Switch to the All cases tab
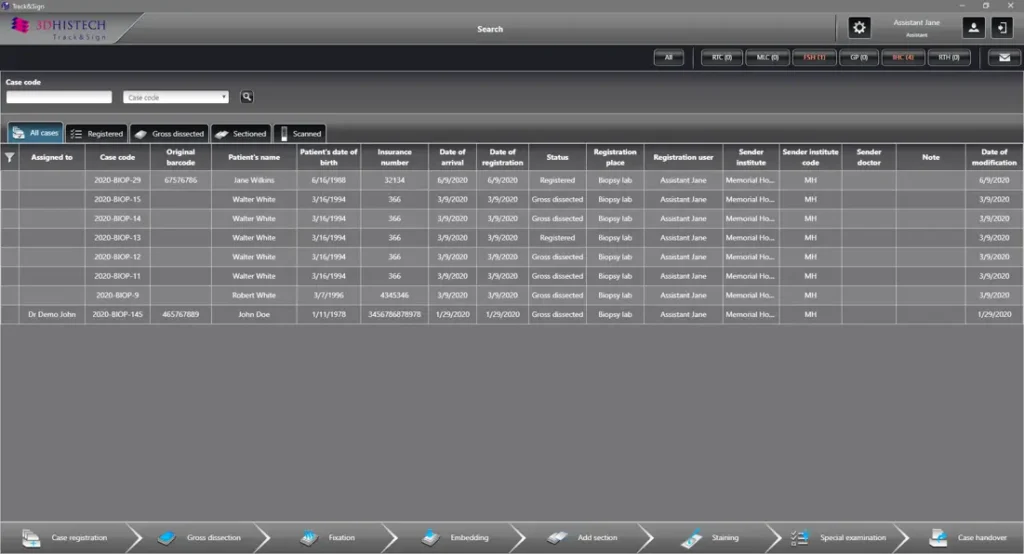This screenshot has width=1024, height=554. coord(35,133)
